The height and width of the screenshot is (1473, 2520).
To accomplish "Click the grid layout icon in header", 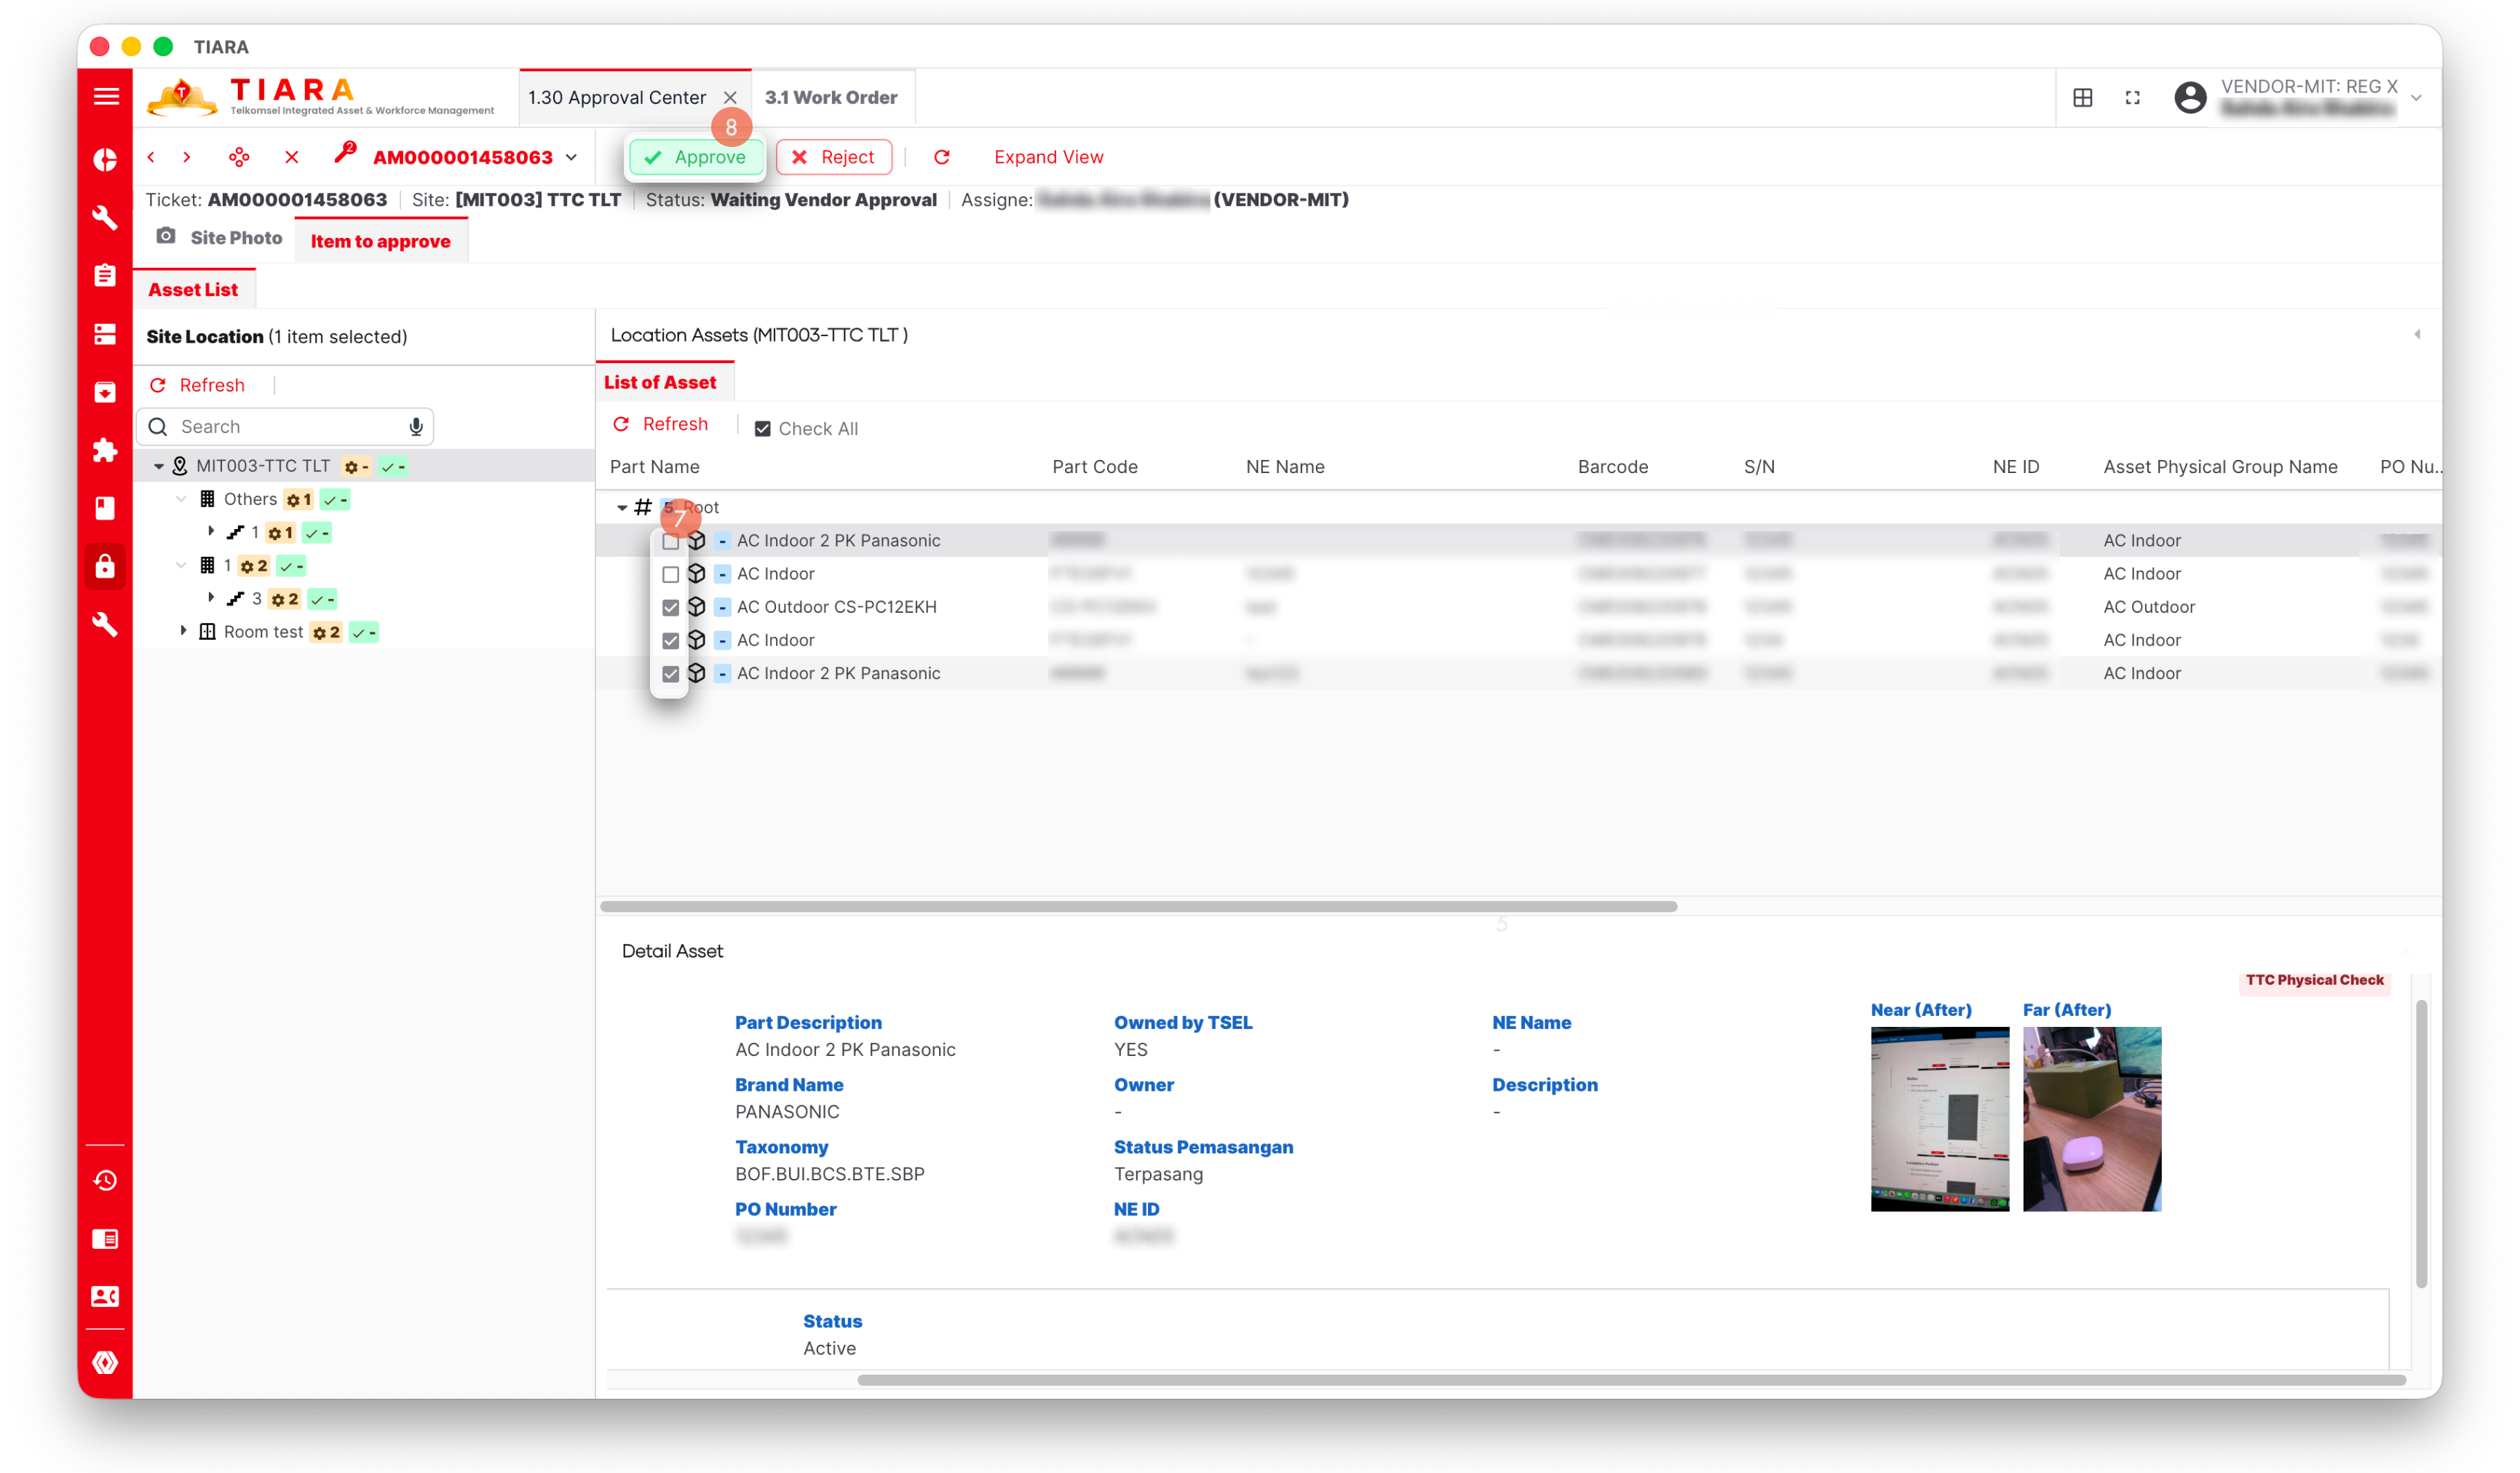I will 2082,97.
